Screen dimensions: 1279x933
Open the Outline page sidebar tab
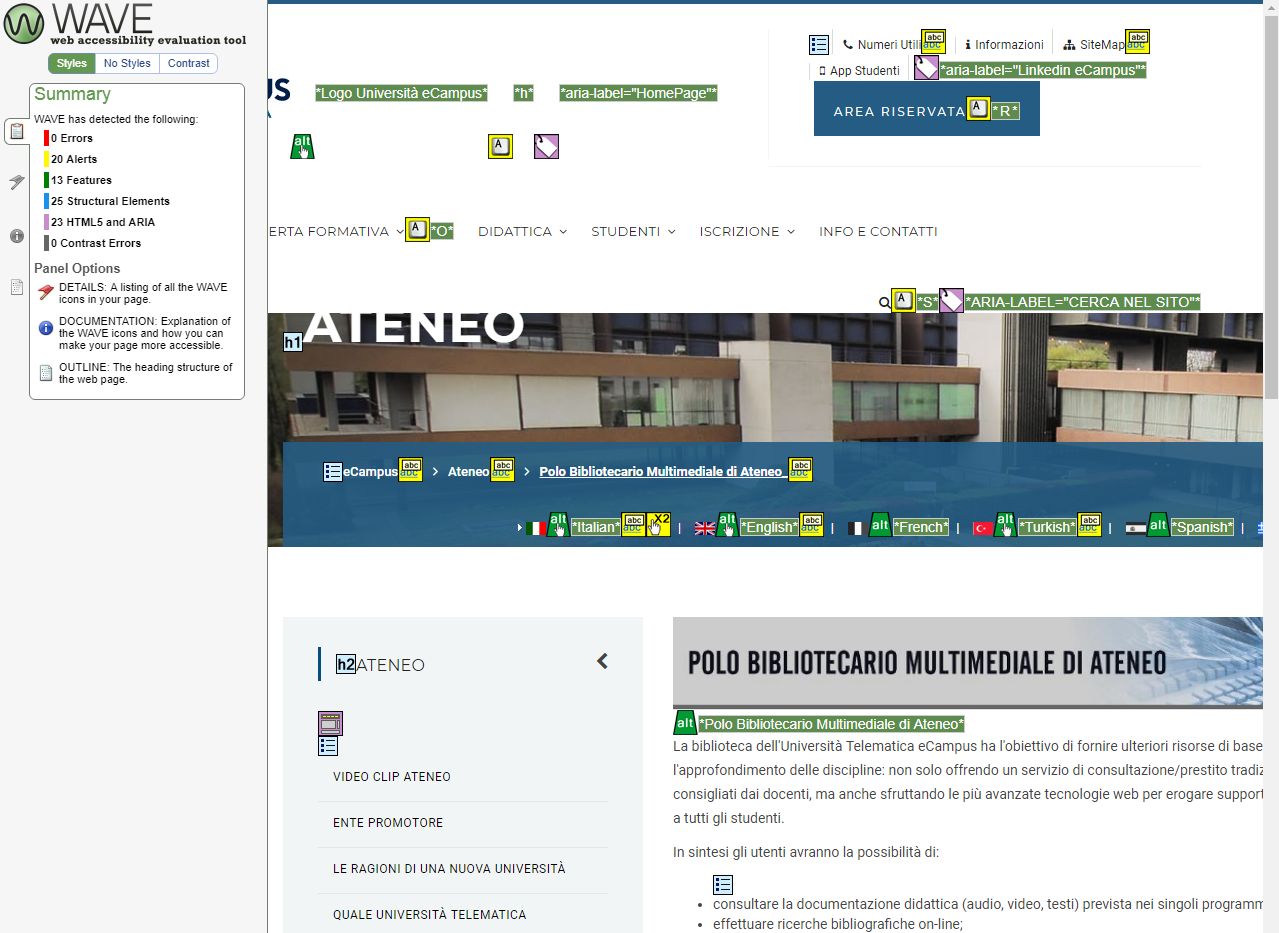[x=17, y=287]
